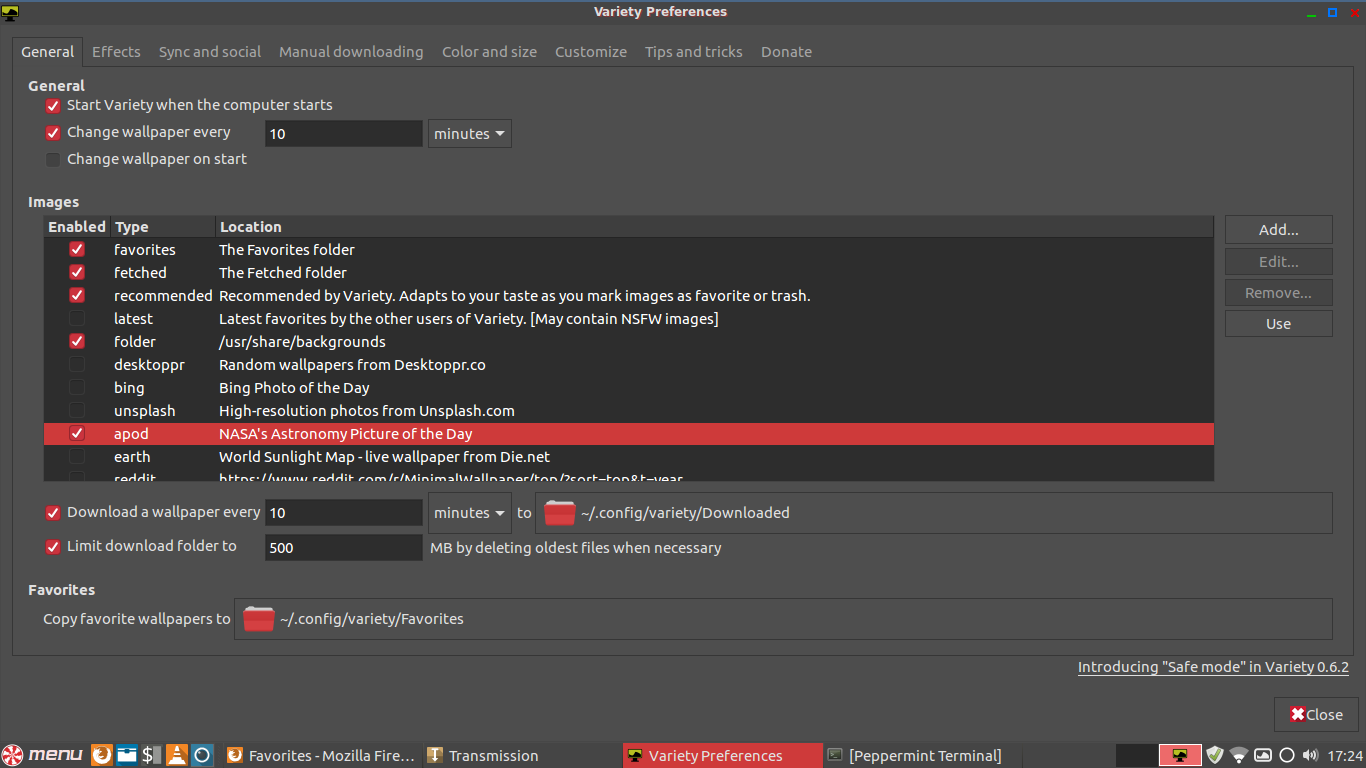Switch to the Effects tab
The height and width of the screenshot is (768, 1366).
click(116, 52)
